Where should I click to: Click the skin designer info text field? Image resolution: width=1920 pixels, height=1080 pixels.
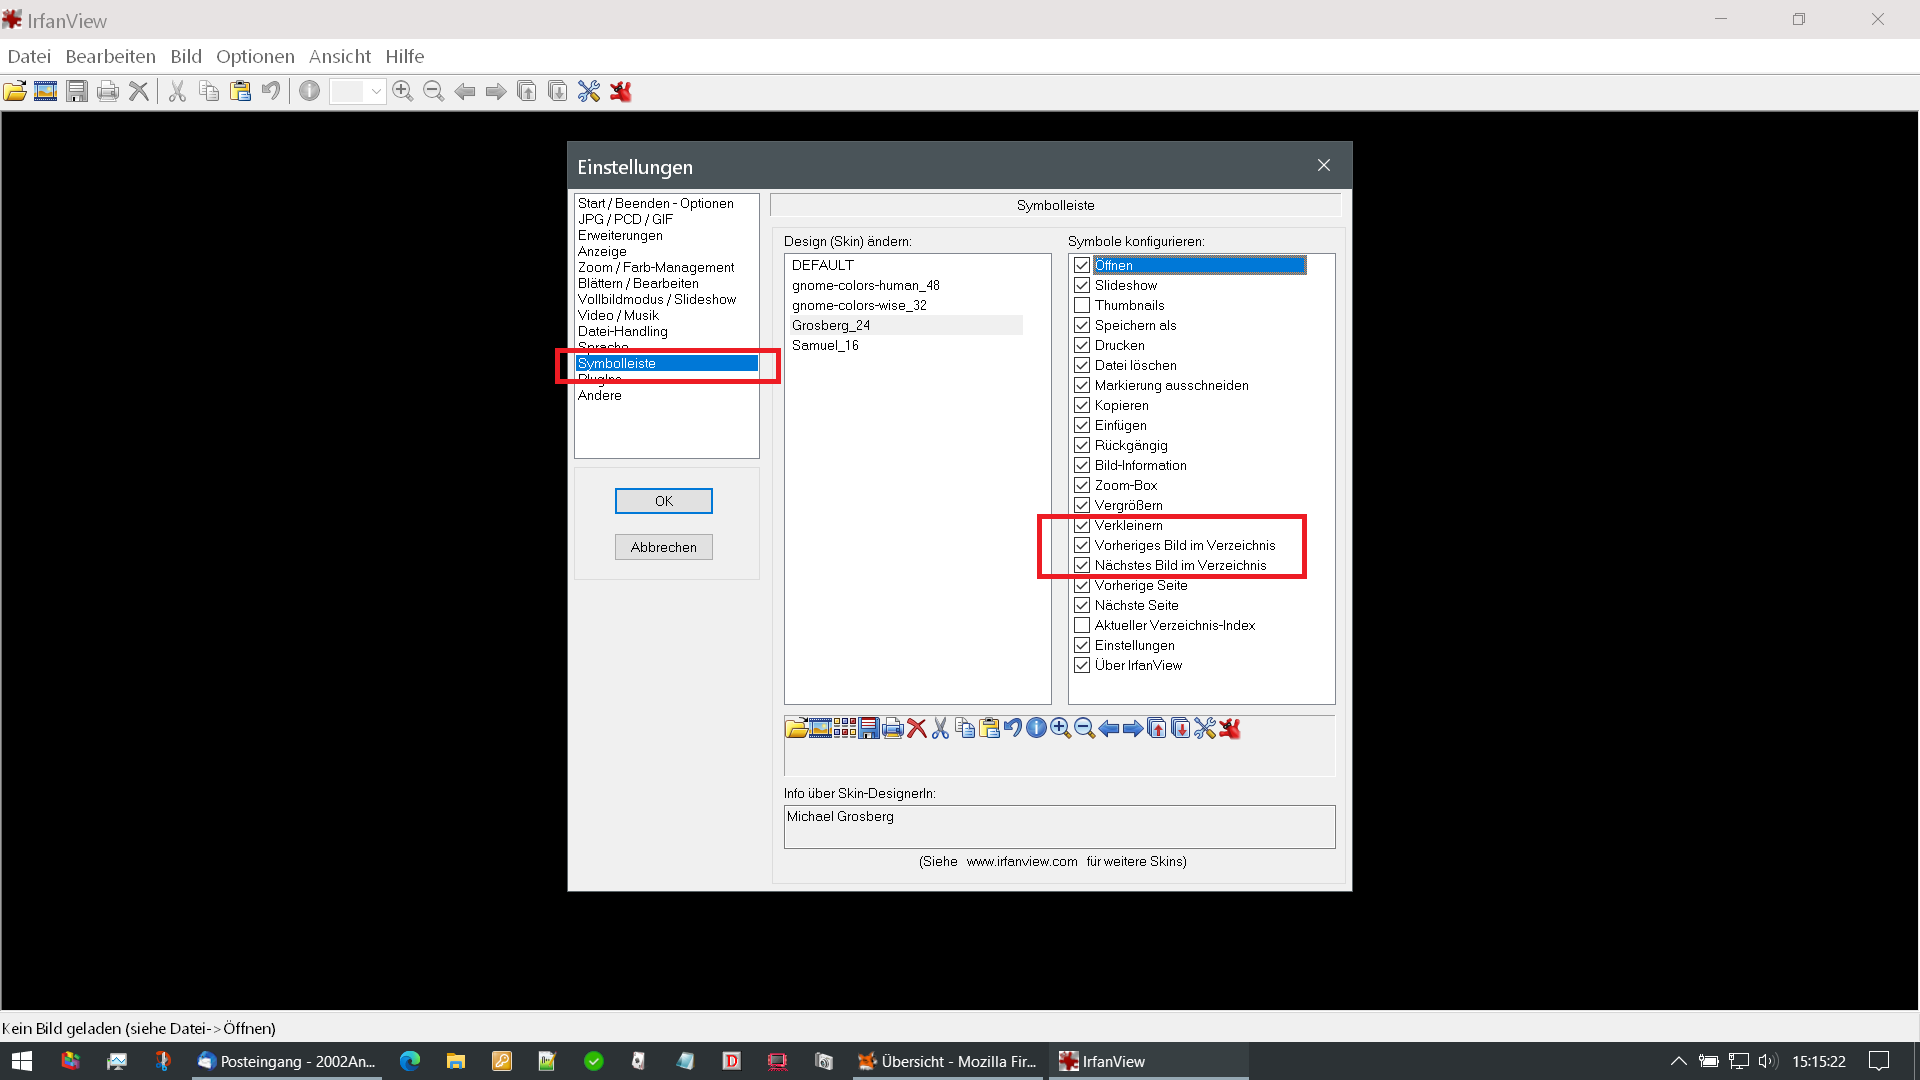[x=1058, y=826]
